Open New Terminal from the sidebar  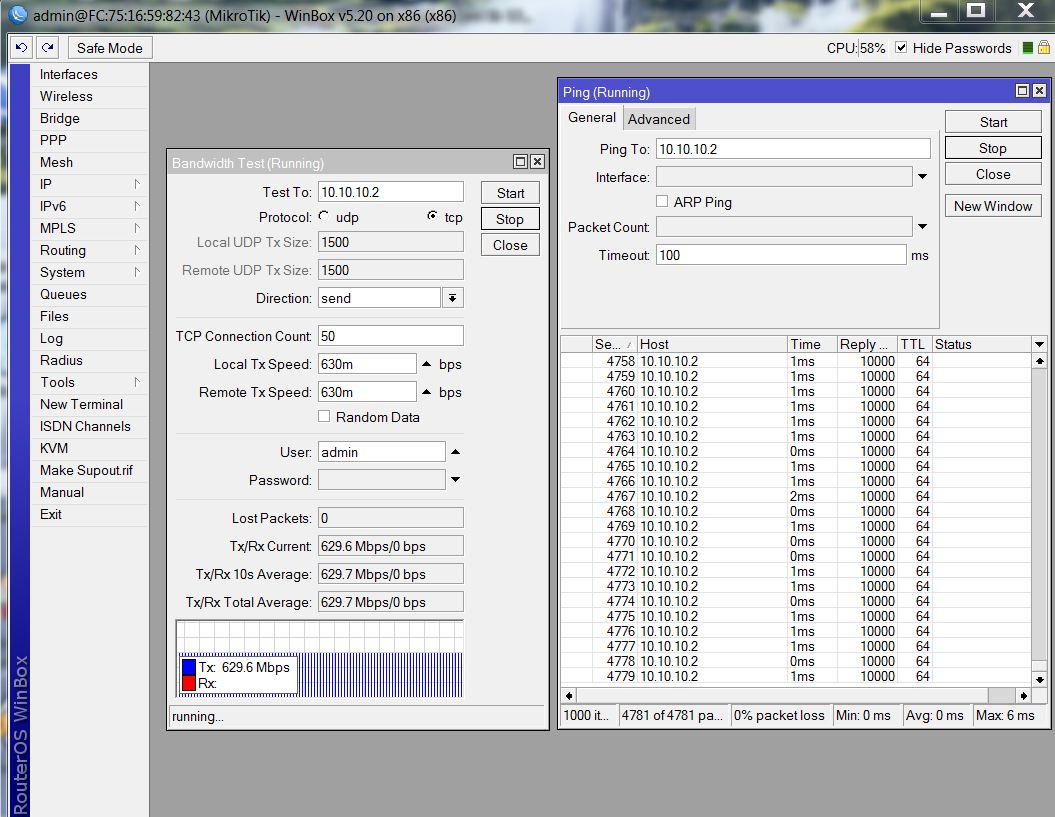pyautogui.click(x=89, y=404)
